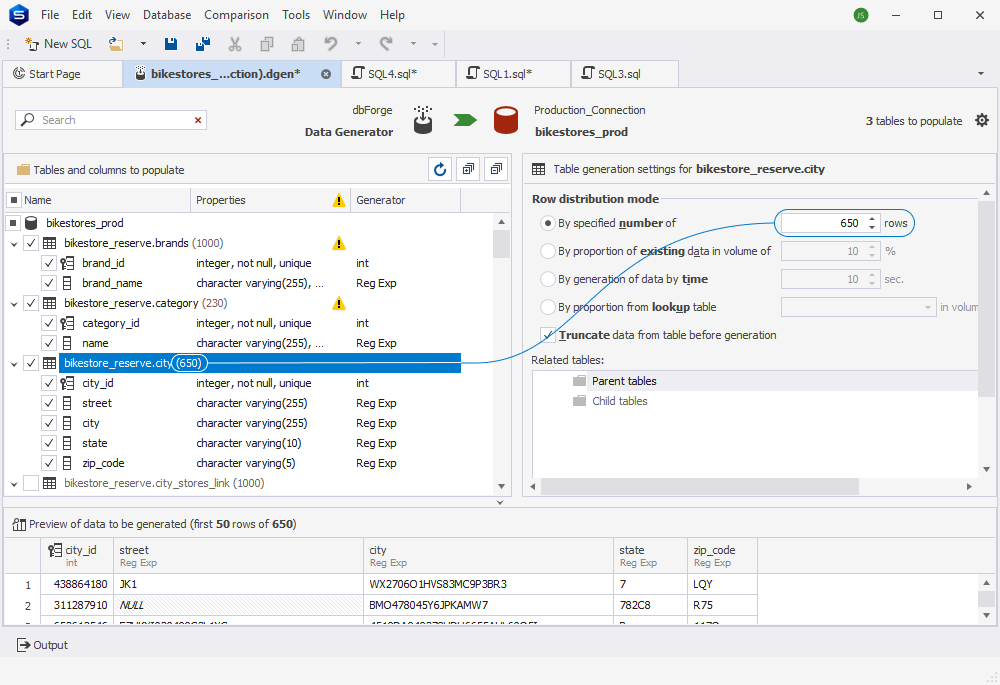This screenshot has width=1000, height=685.
Task: Click the Save icon in the toolbar
Action: [170, 44]
